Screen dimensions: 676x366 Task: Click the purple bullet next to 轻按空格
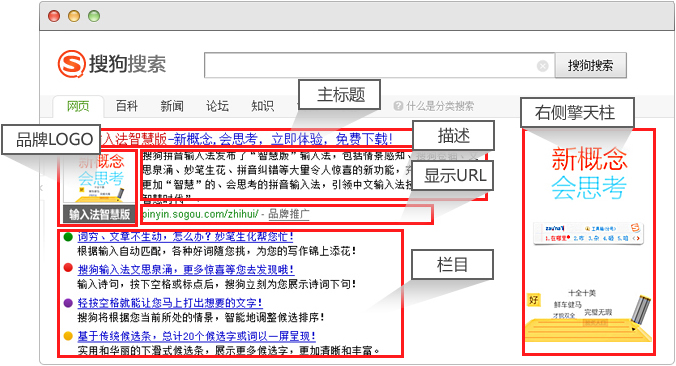pos(68,303)
